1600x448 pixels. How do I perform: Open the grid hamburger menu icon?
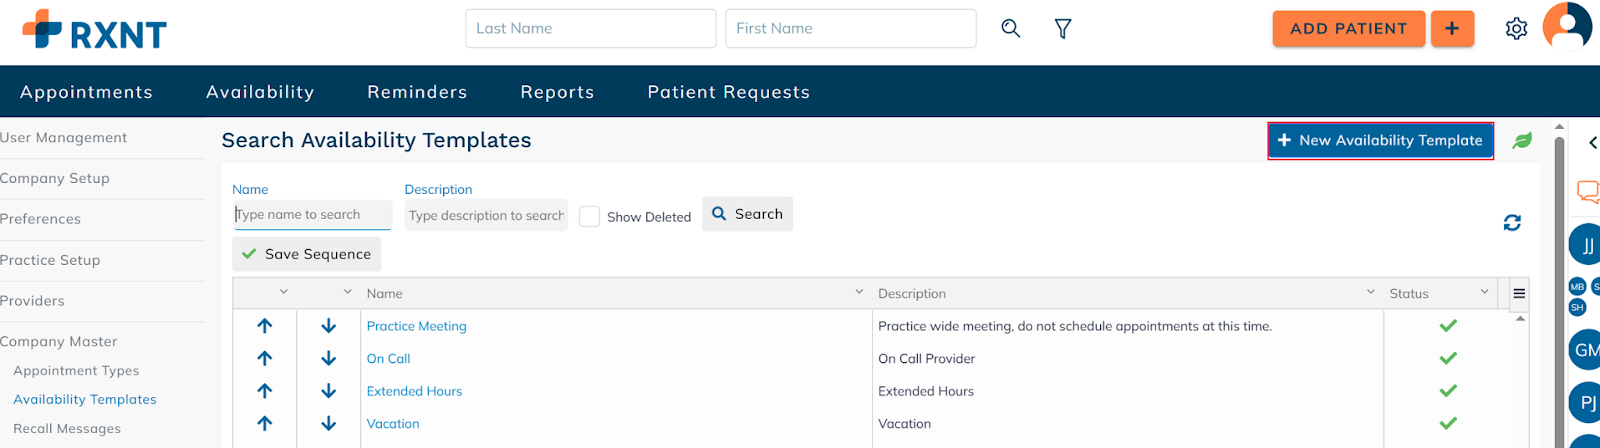(1519, 294)
